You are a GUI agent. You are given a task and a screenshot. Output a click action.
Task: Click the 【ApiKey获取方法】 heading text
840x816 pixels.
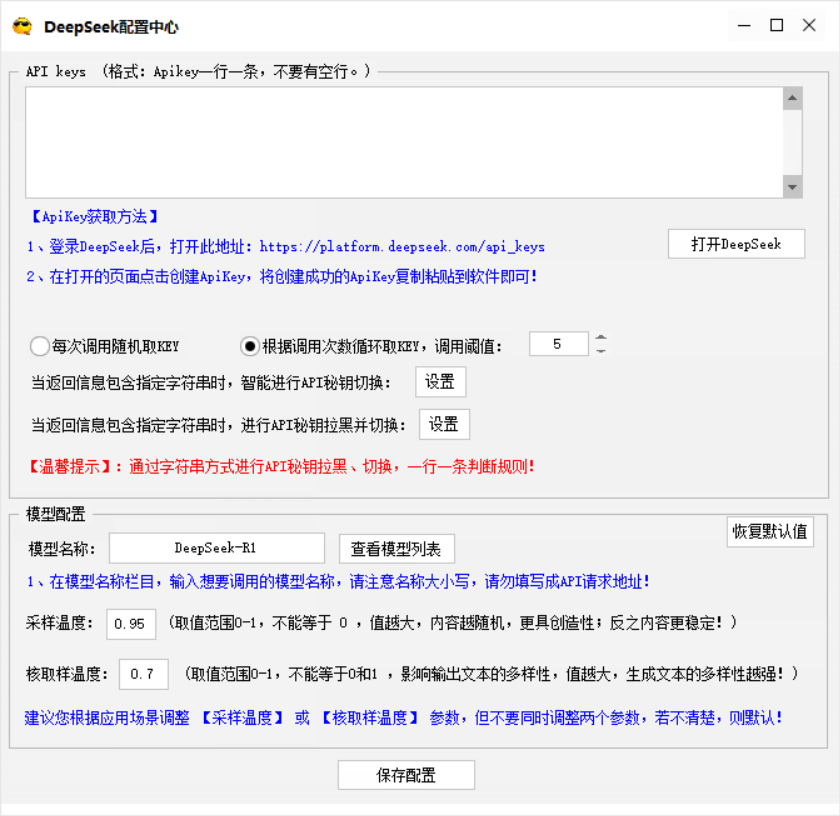[94, 216]
